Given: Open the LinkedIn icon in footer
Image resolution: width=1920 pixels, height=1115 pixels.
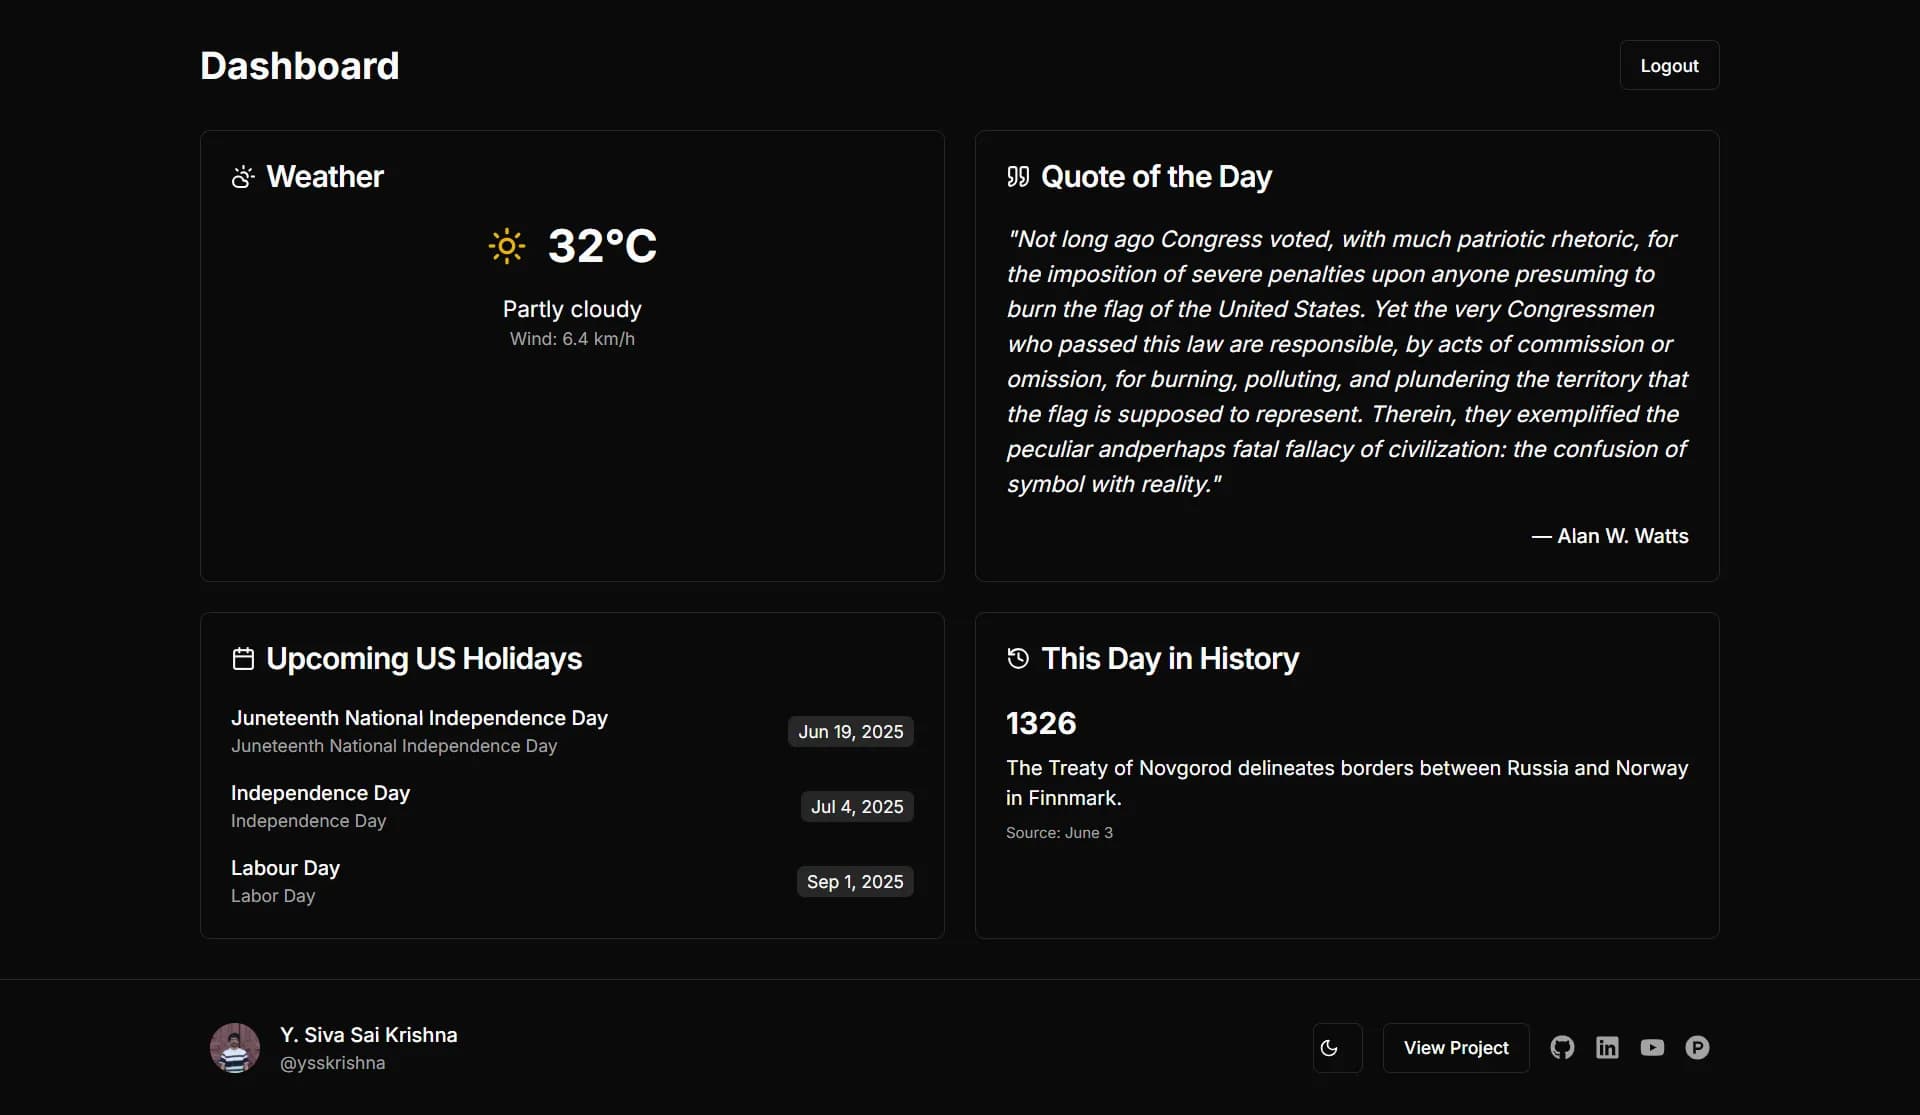Looking at the screenshot, I should pyautogui.click(x=1607, y=1047).
